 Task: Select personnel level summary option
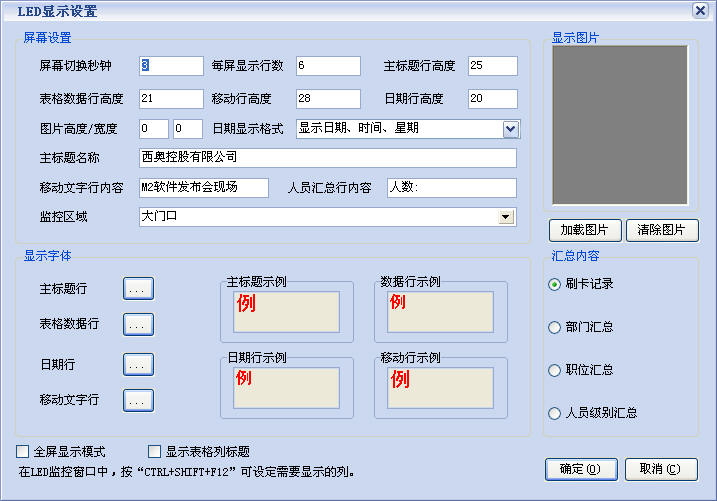pos(555,413)
